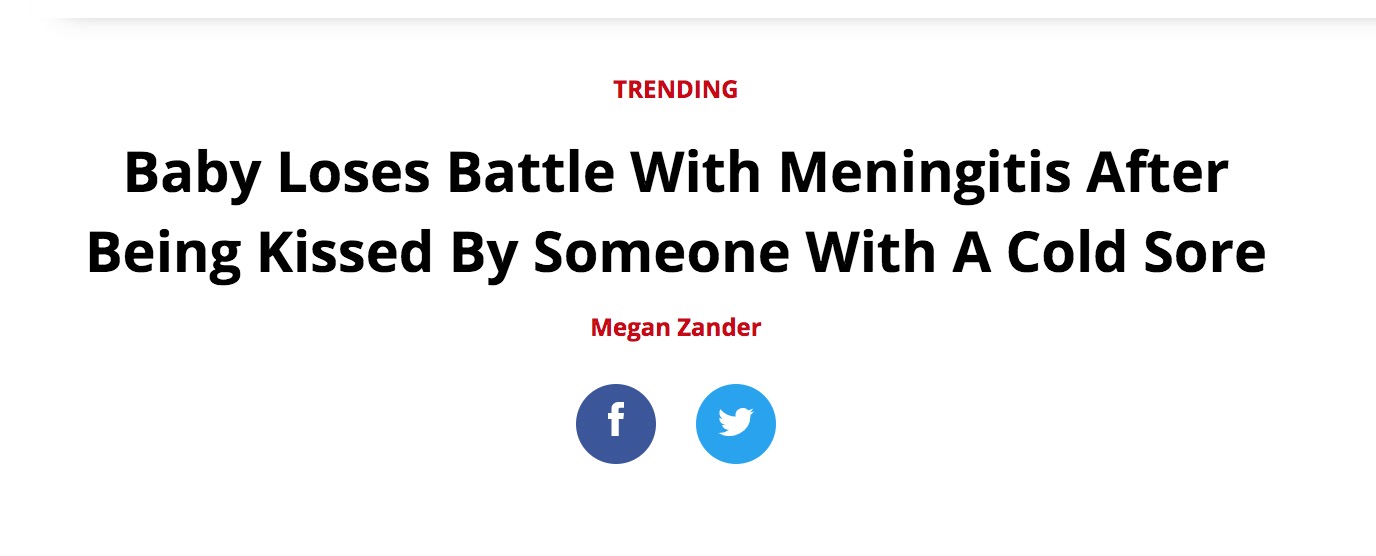
Task: Select the headline line starting 'Baby Loses Battle'
Action: (x=676, y=172)
